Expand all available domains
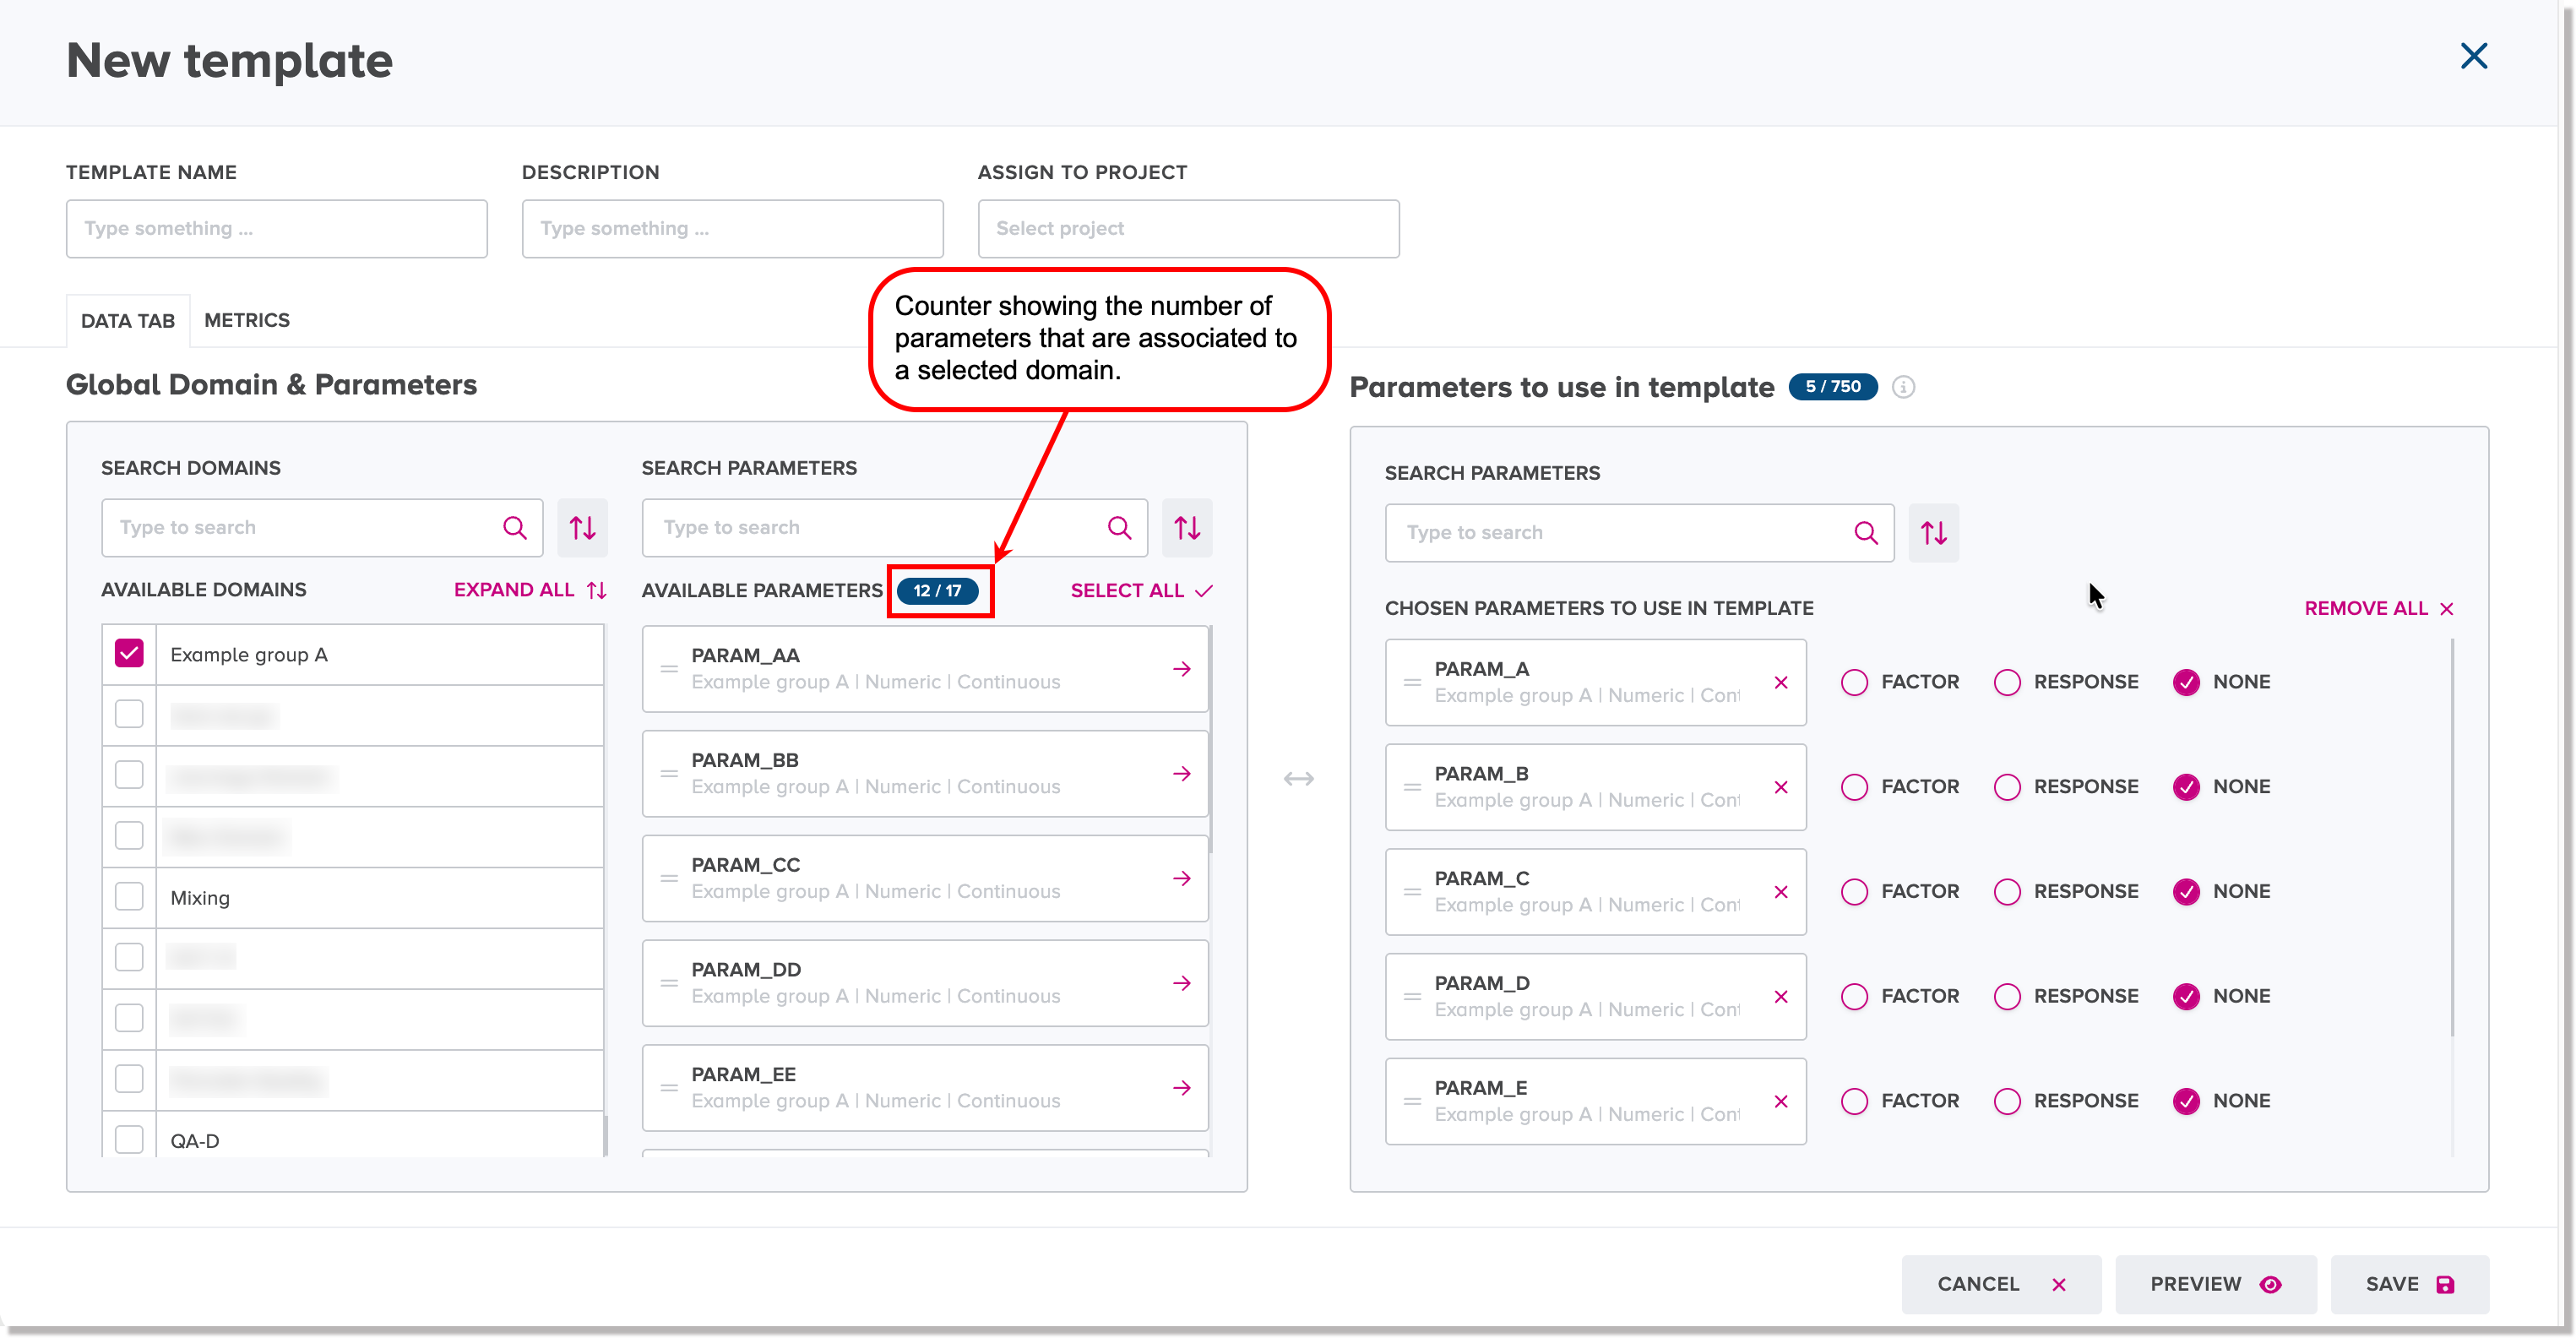 (x=530, y=590)
